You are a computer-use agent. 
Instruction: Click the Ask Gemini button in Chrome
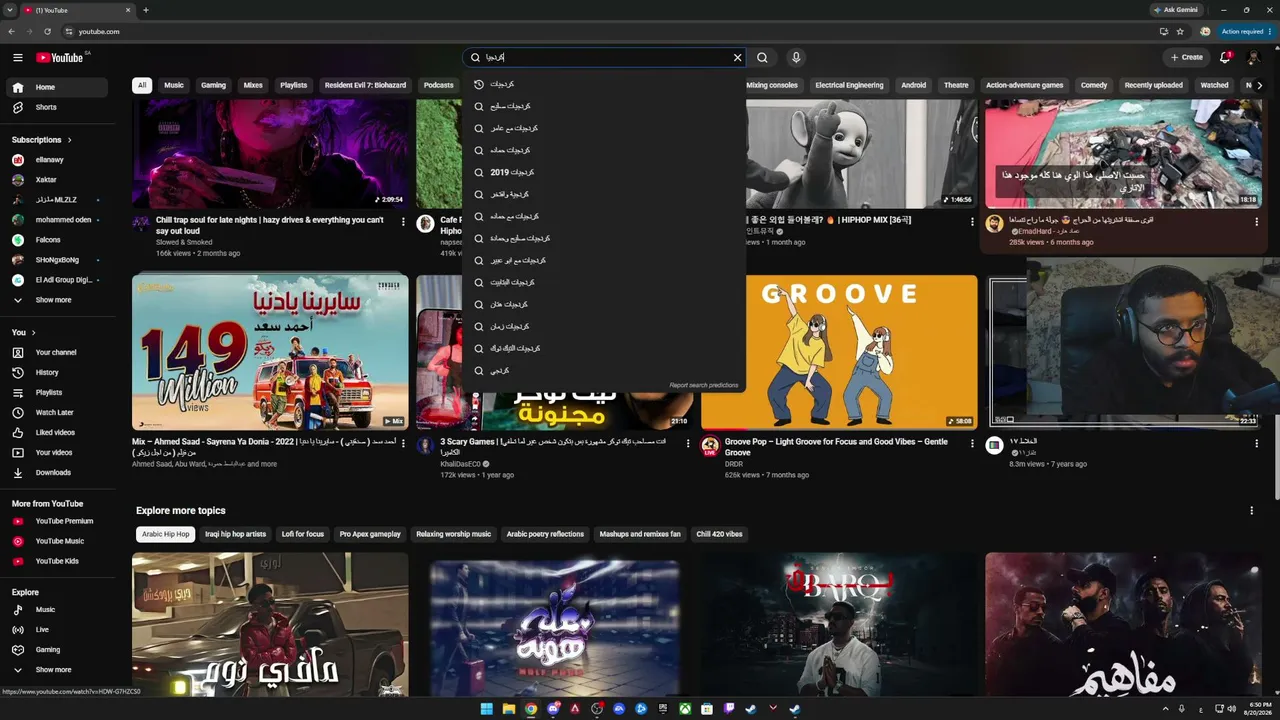pyautogui.click(x=1176, y=10)
